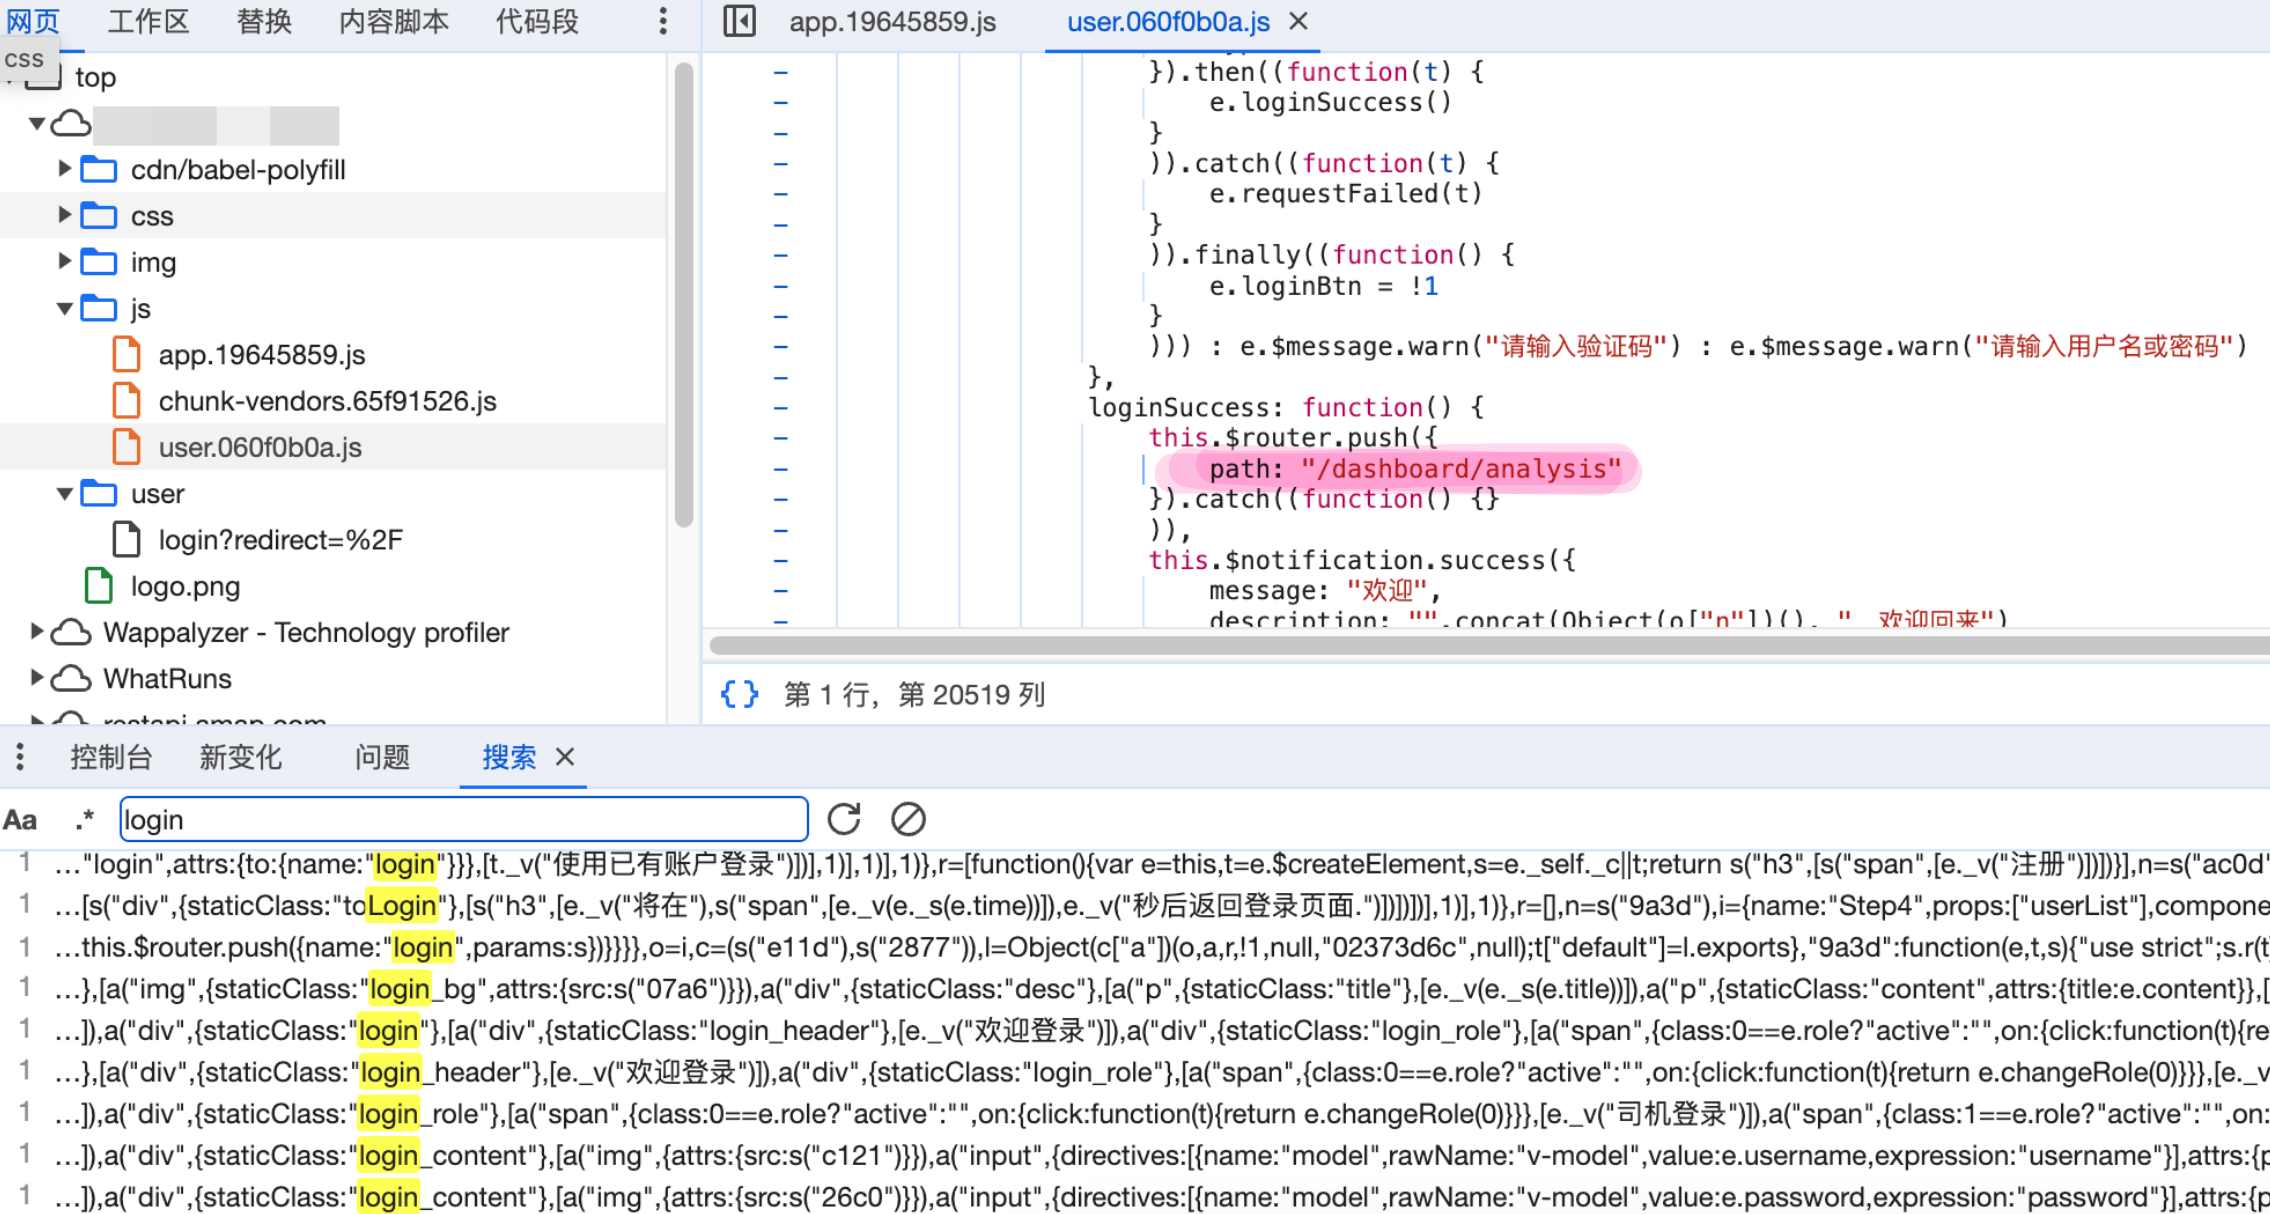Open the 控制台 console tab
2270x1214 pixels.
(x=111, y=757)
